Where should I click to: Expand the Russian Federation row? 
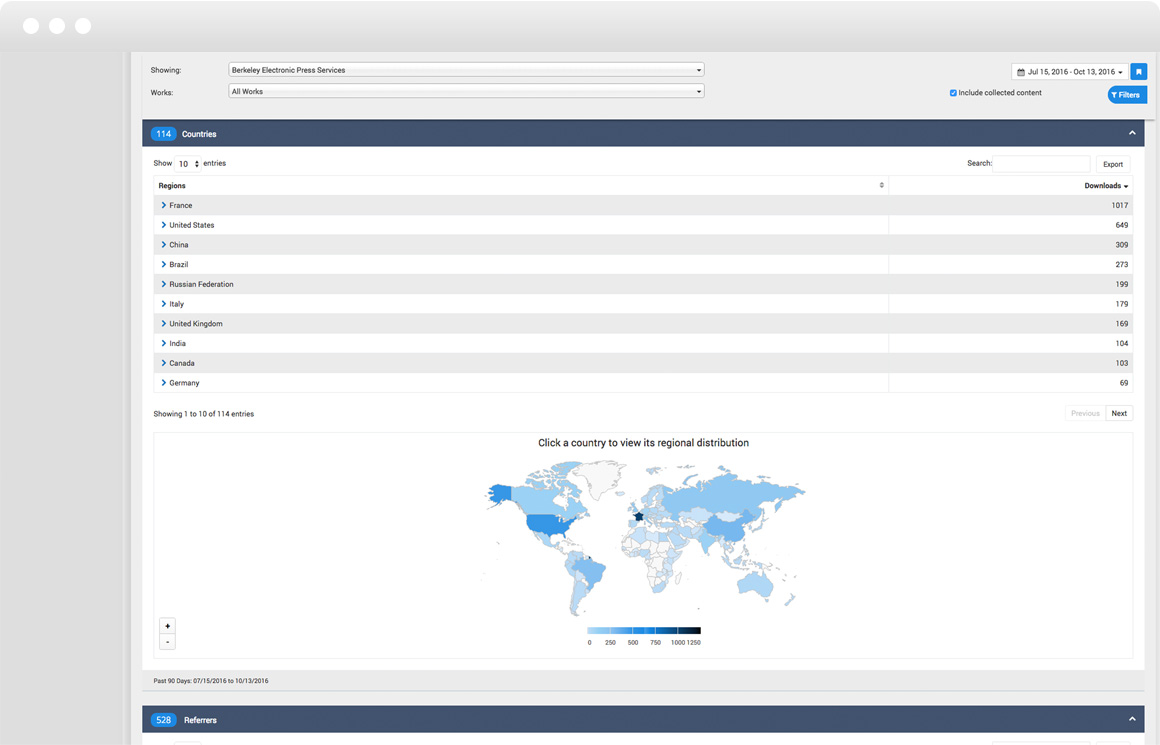[164, 285]
